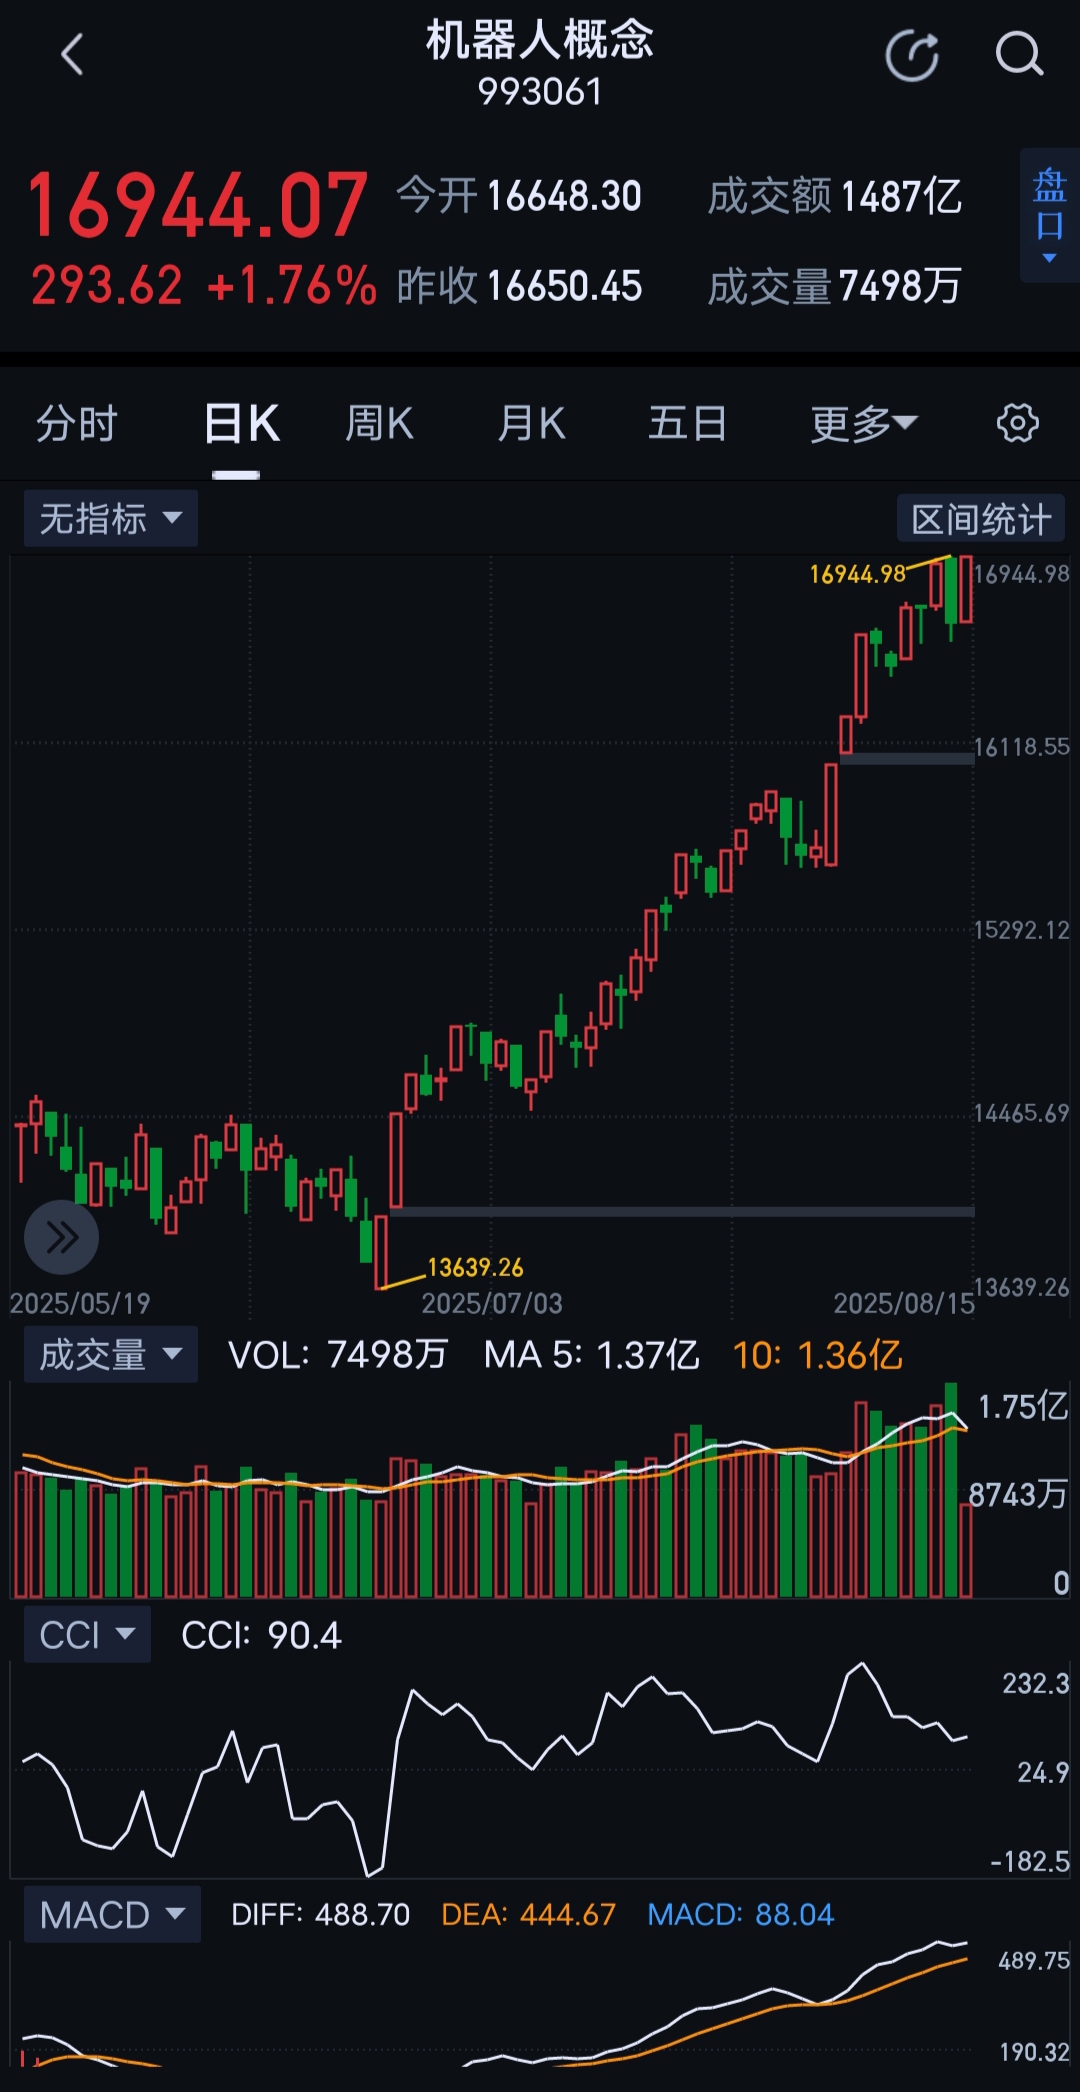Tap the 2025/08/15 date label
Image resolution: width=1080 pixels, height=2092 pixels.
click(904, 1303)
